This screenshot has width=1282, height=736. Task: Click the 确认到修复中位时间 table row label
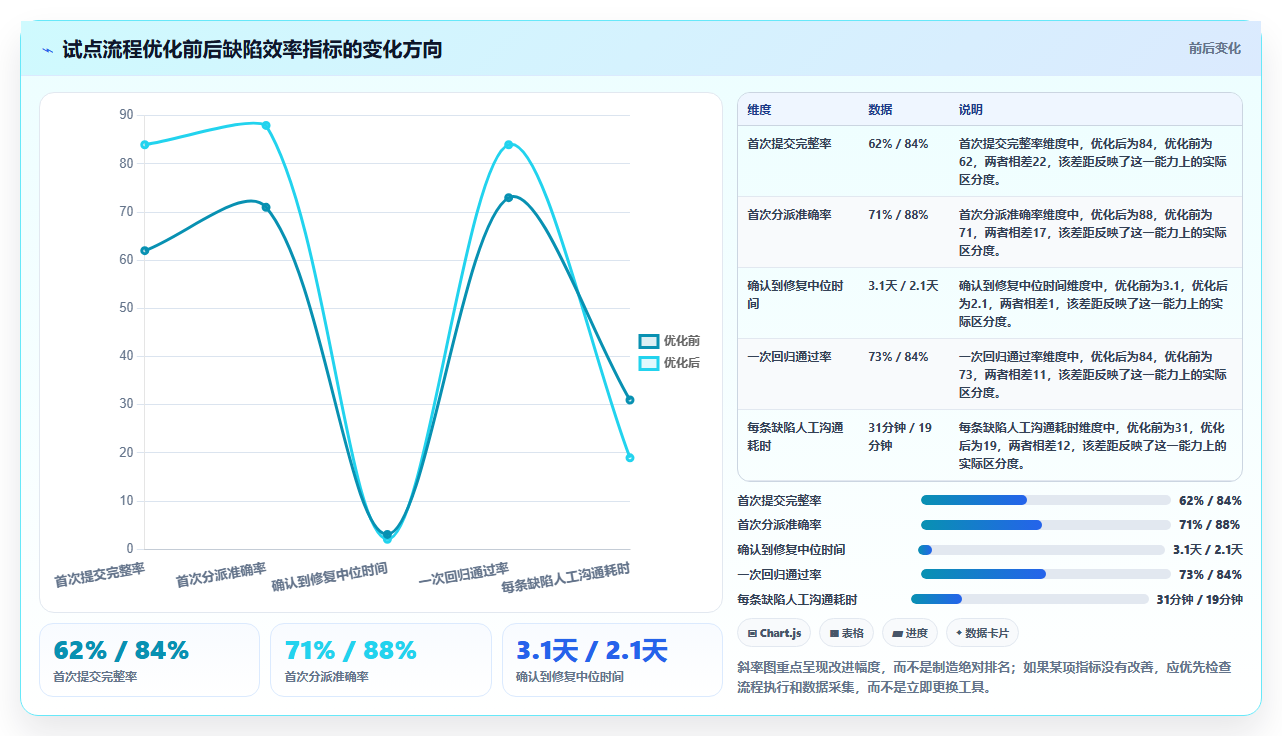tap(795, 295)
